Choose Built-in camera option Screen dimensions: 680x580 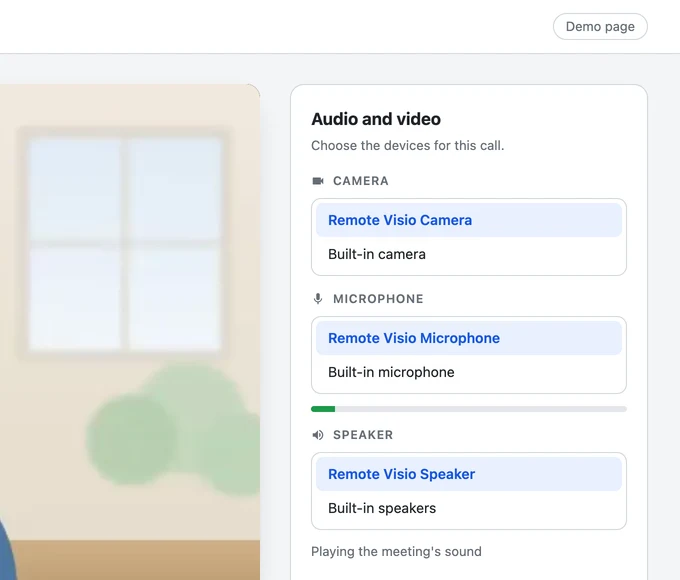[x=469, y=254]
